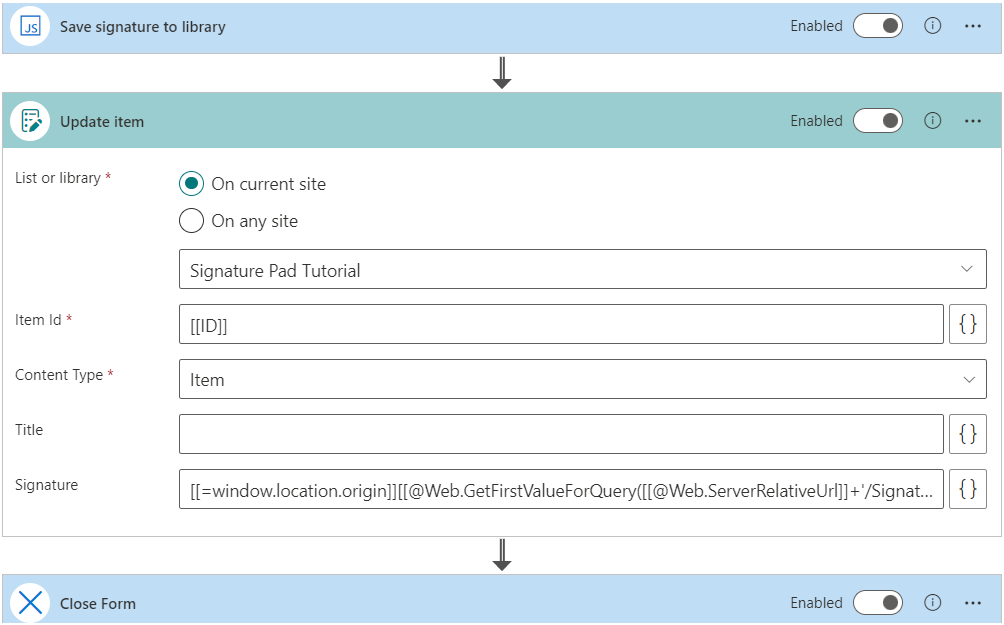Open expression editor for Title field

(967, 434)
